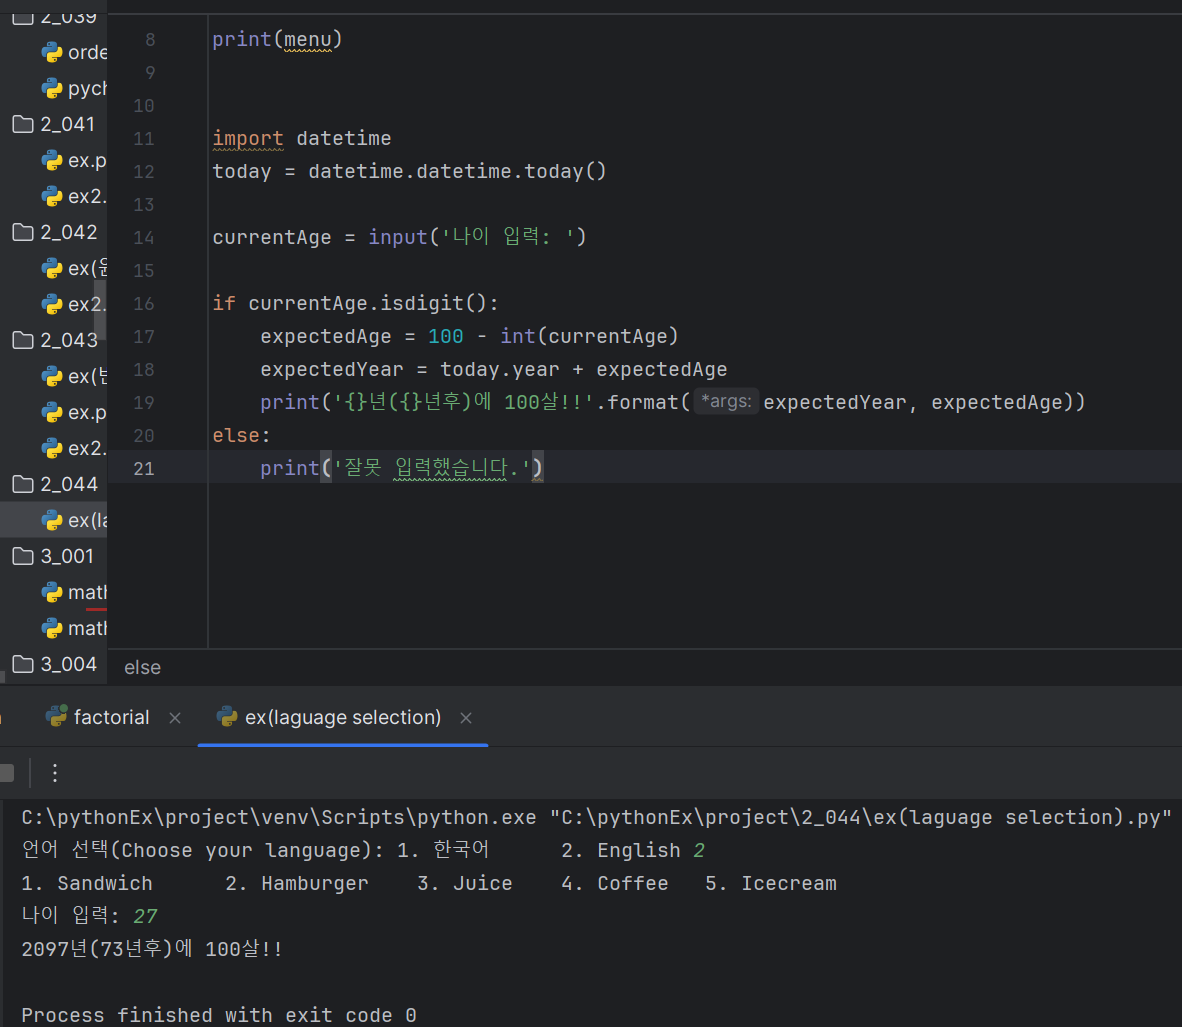Click the '언어 선택(Choose your language)' console line
This screenshot has height=1027, width=1182.
(x=363, y=850)
